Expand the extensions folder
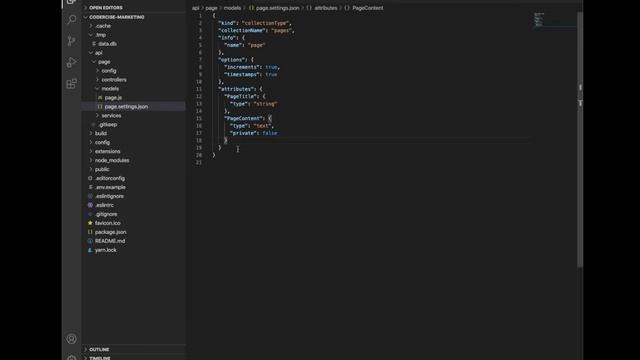The image size is (640, 360). pyautogui.click(x=107, y=151)
